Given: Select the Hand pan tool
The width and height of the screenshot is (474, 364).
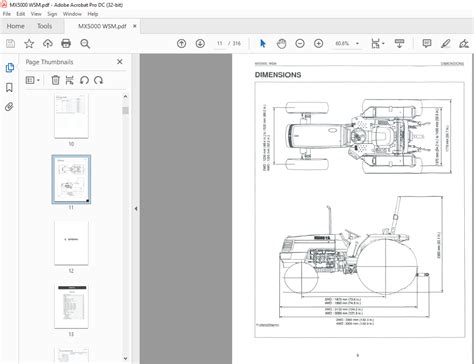Looking at the screenshot, I should [x=281, y=43].
